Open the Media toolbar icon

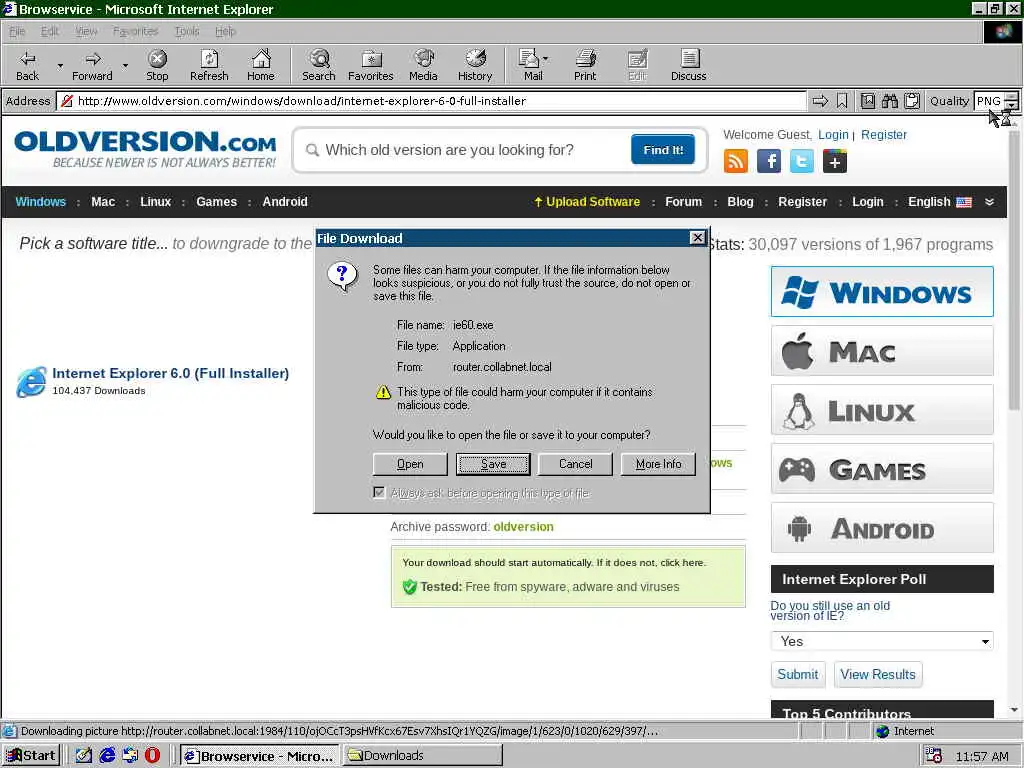423,65
